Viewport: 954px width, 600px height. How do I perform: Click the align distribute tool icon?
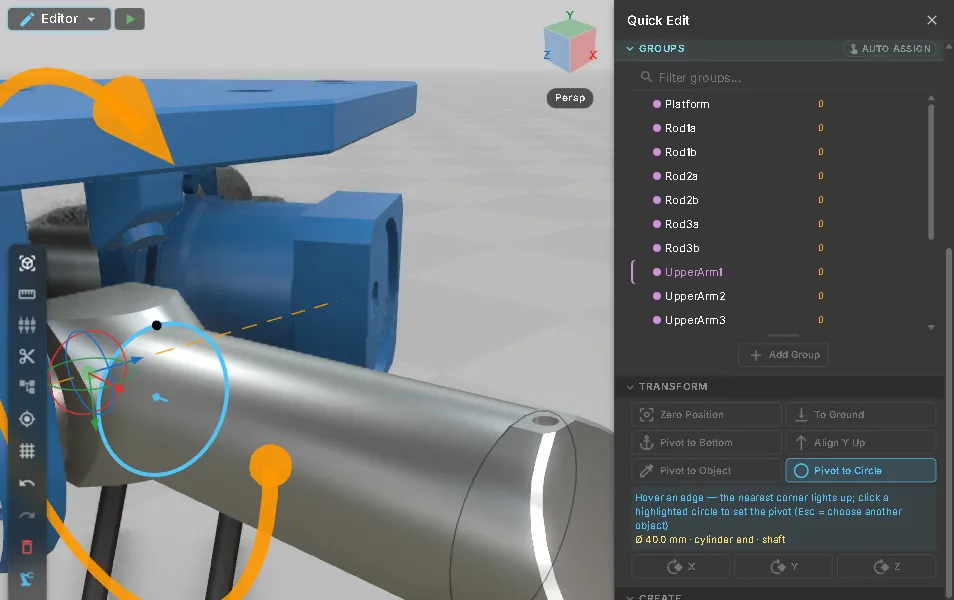click(27, 326)
